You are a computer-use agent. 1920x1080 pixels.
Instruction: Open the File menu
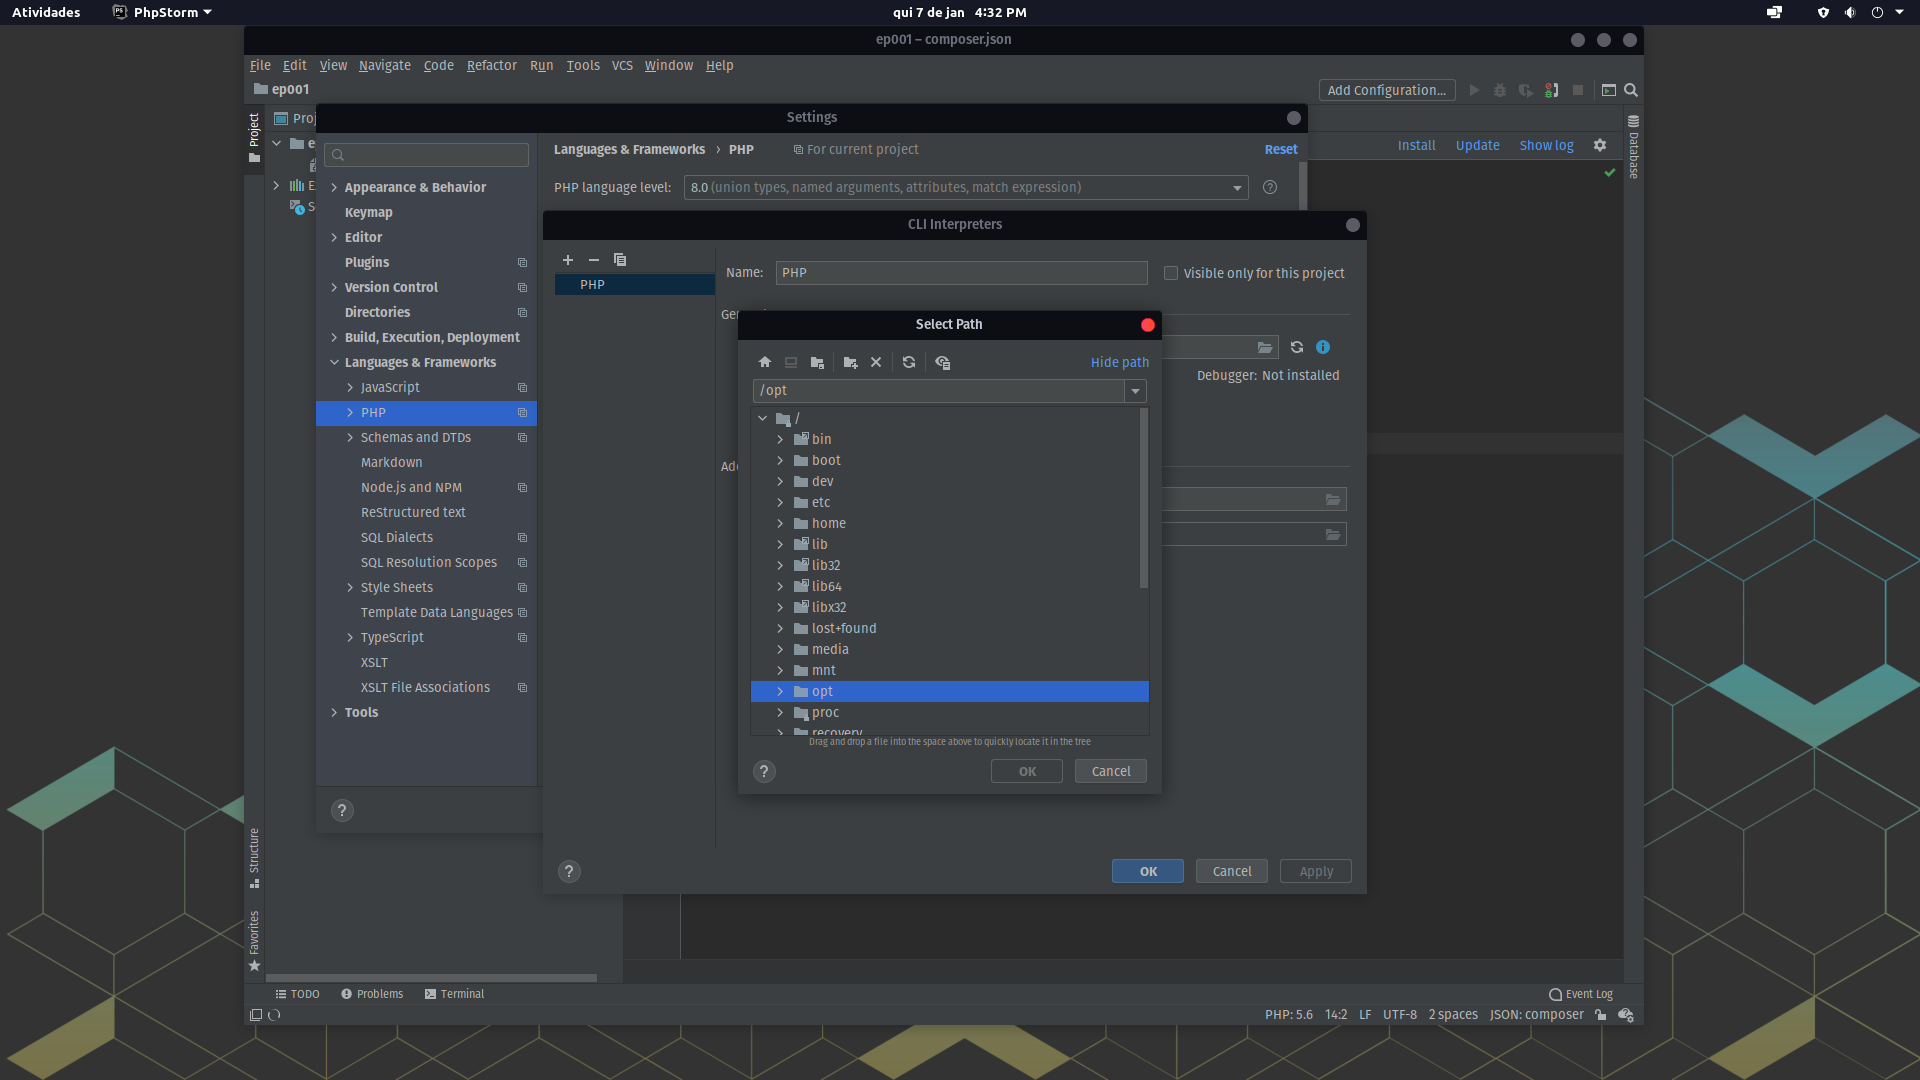click(x=260, y=65)
